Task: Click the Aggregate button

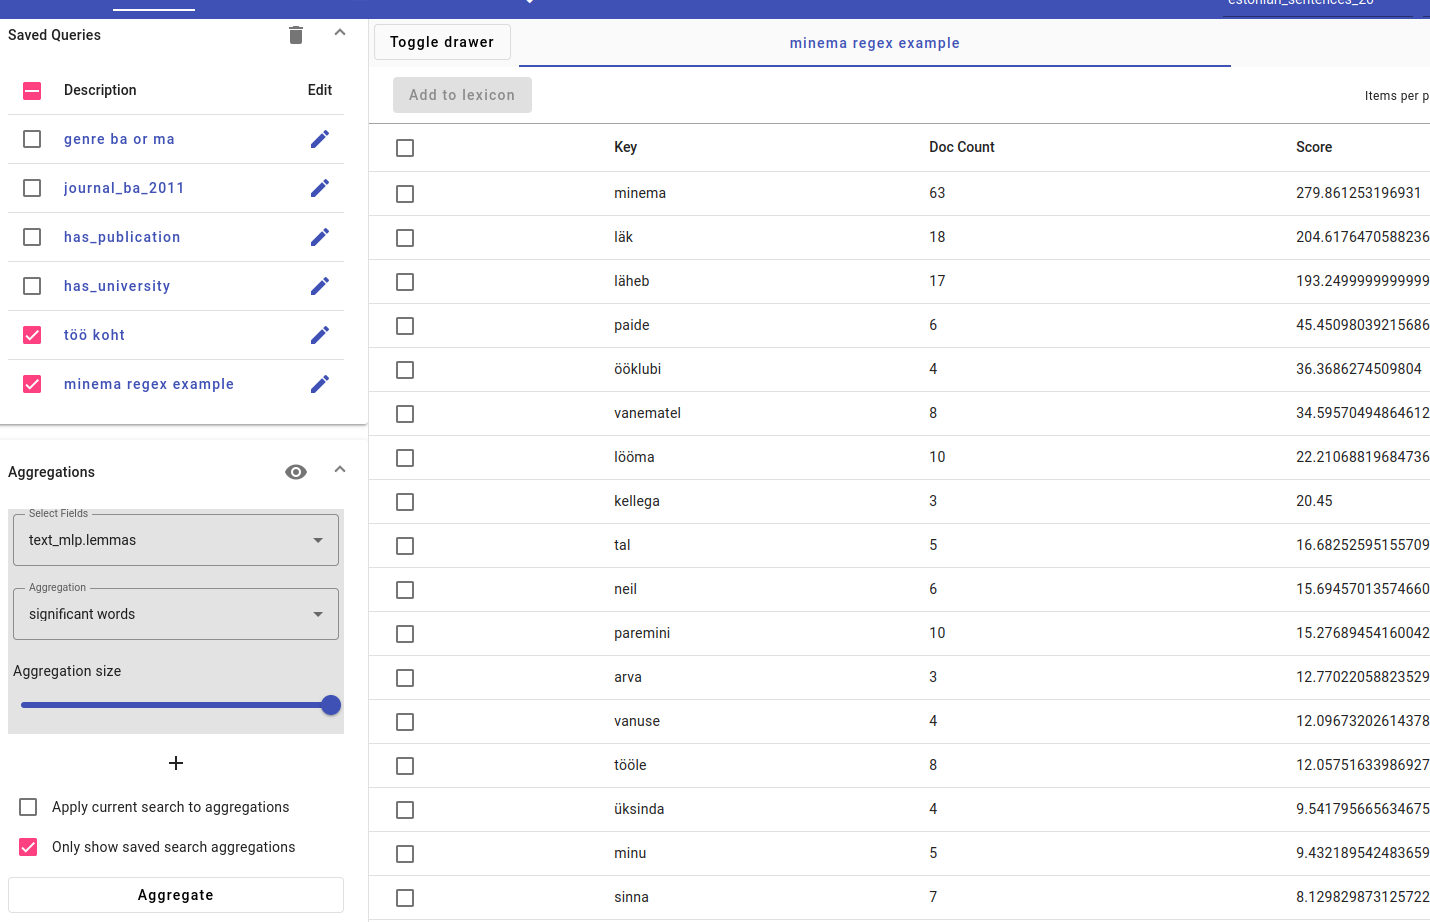Action: click(176, 895)
